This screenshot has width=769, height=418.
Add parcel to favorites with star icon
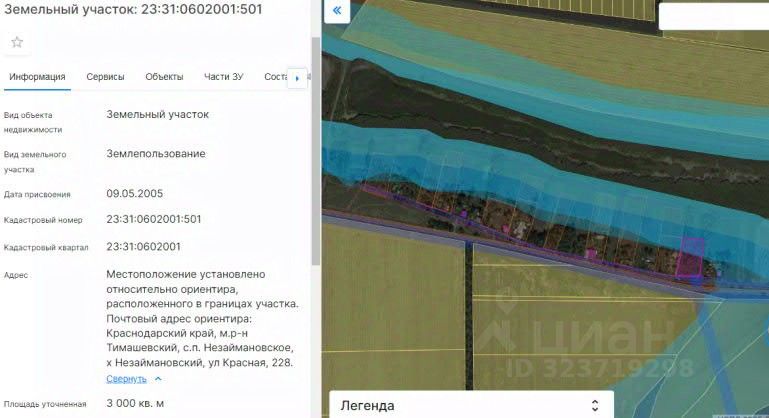17,42
